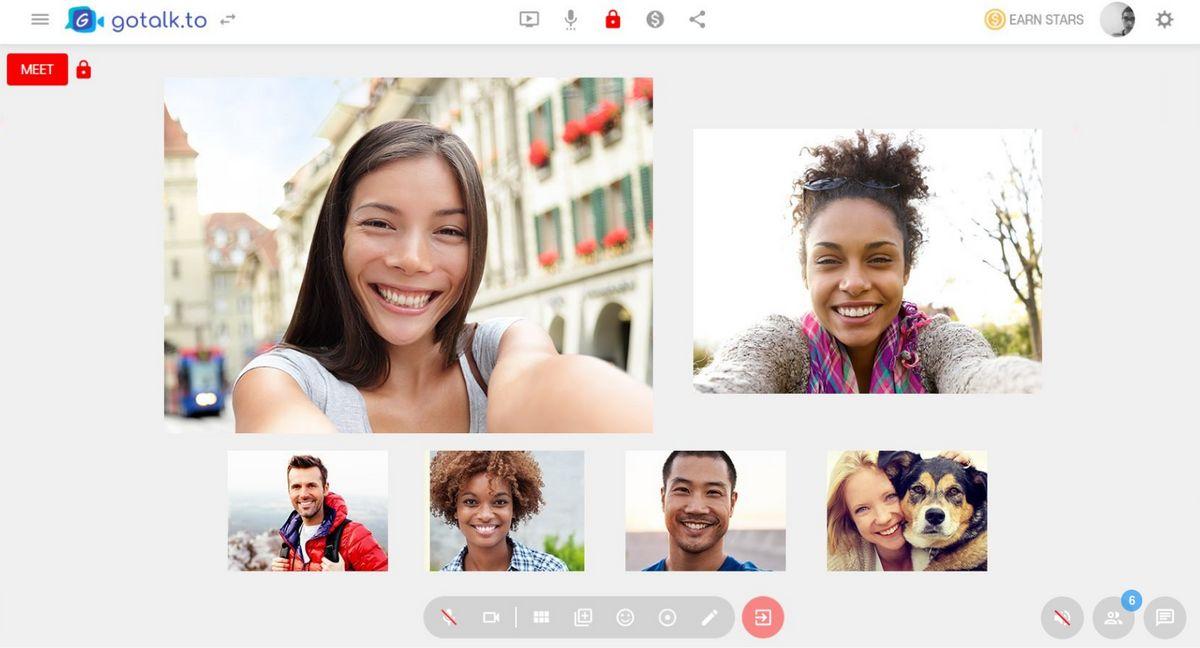Leave the meeting with the exit button
The image size is (1200, 648).
coord(763,617)
